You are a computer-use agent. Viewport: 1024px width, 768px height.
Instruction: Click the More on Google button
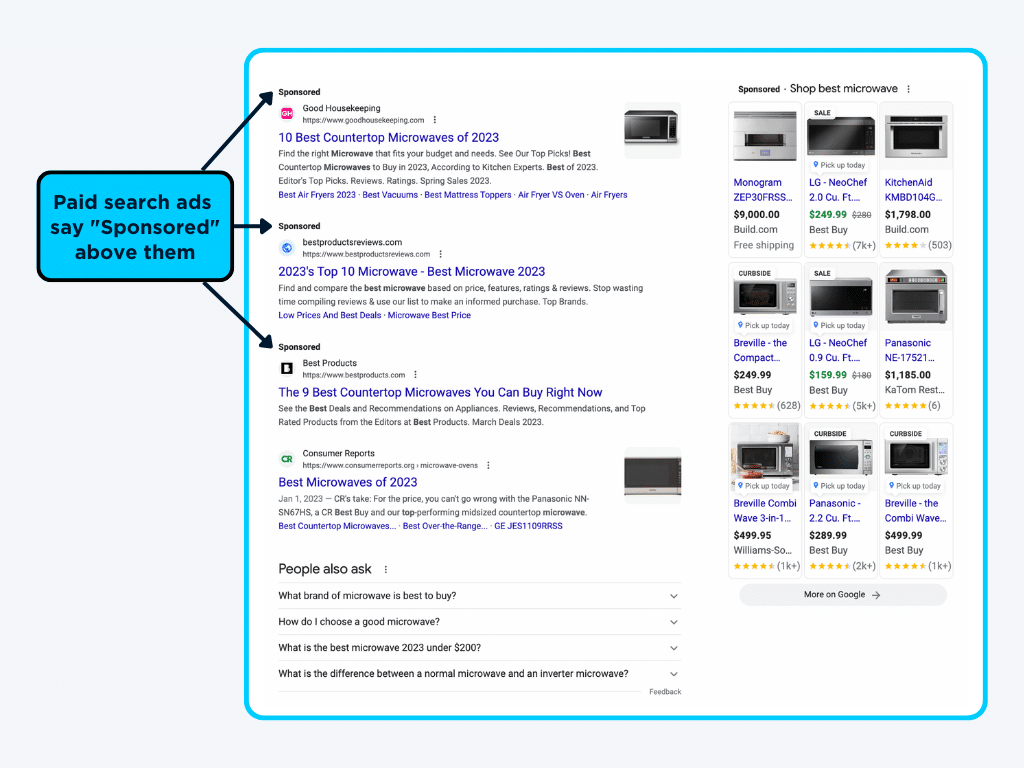(x=842, y=595)
